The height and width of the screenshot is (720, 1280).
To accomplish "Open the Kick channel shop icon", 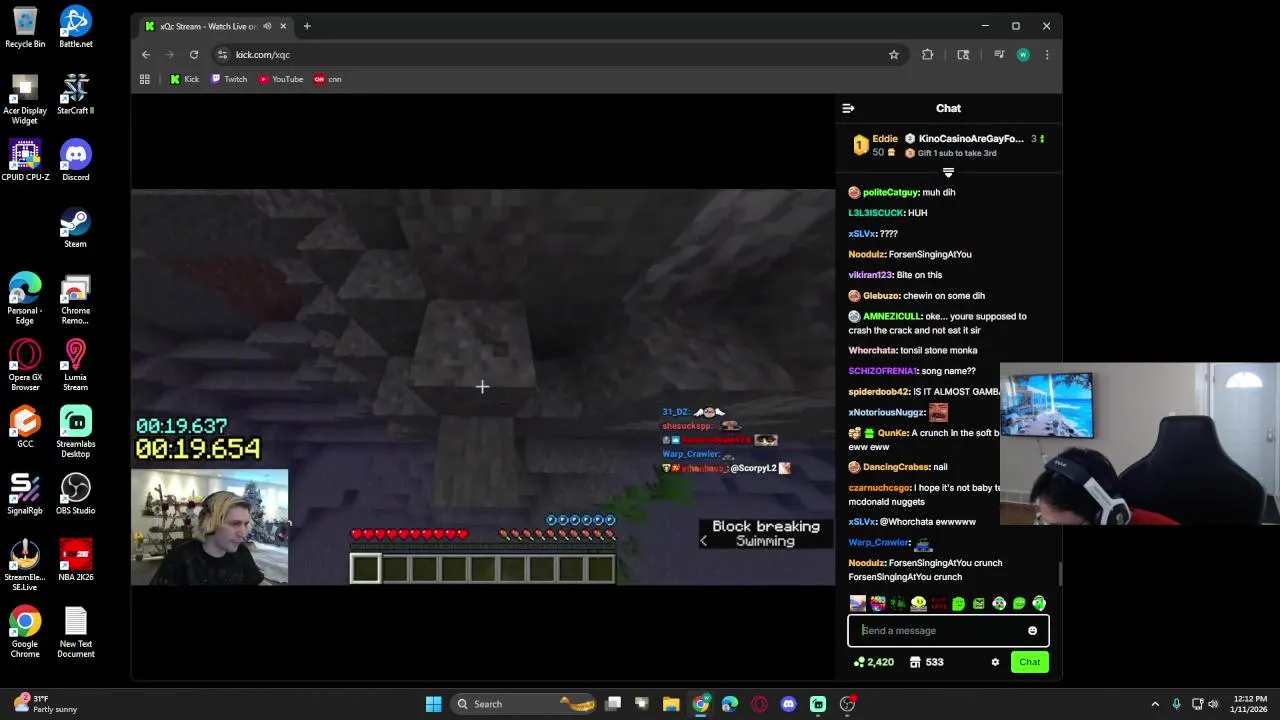I will click(915, 662).
